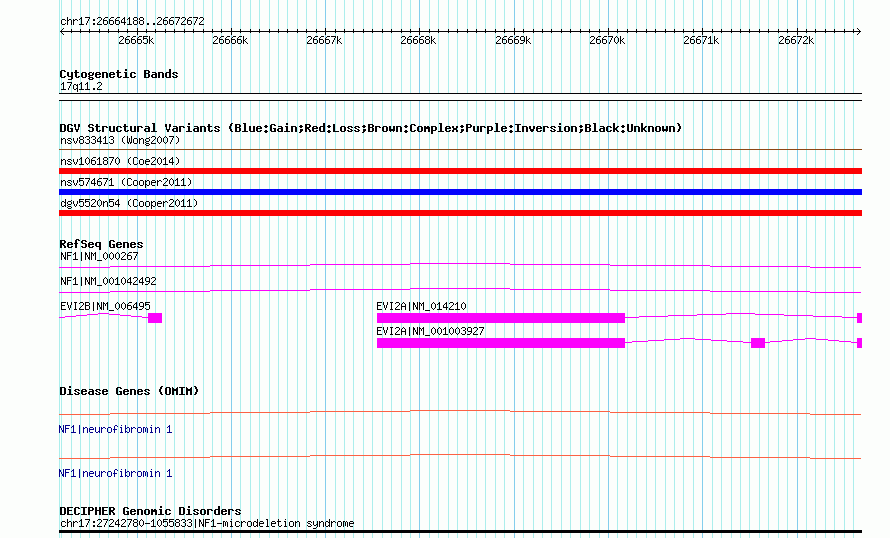Select the dgv5520n54 (Cooper2011) variant label

[129, 203]
